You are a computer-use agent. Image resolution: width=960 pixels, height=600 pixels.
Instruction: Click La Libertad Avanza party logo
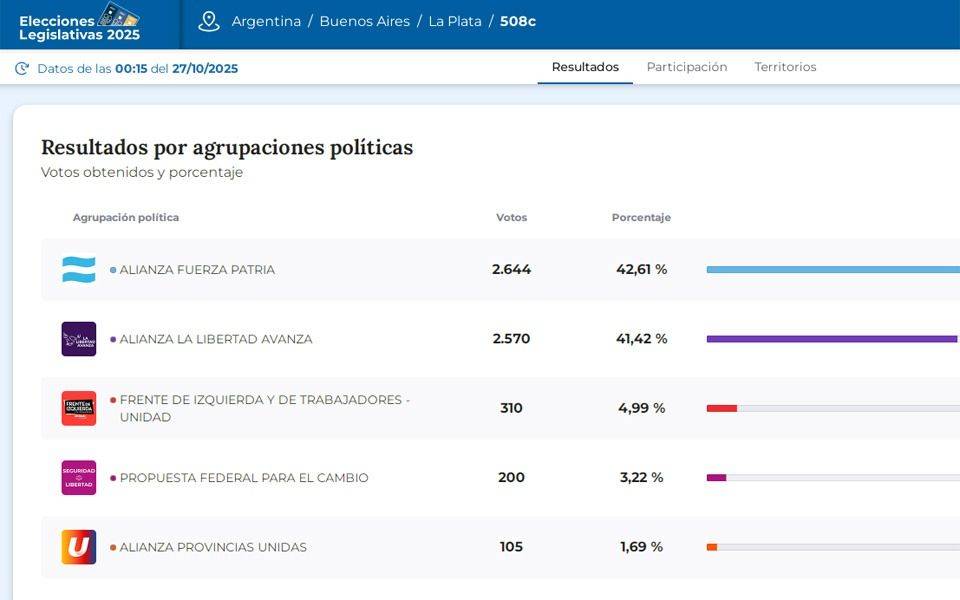(x=79, y=339)
